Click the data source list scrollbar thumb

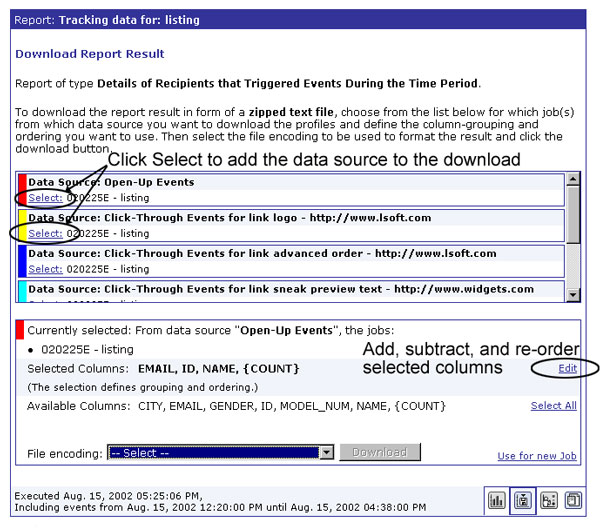coord(573,215)
